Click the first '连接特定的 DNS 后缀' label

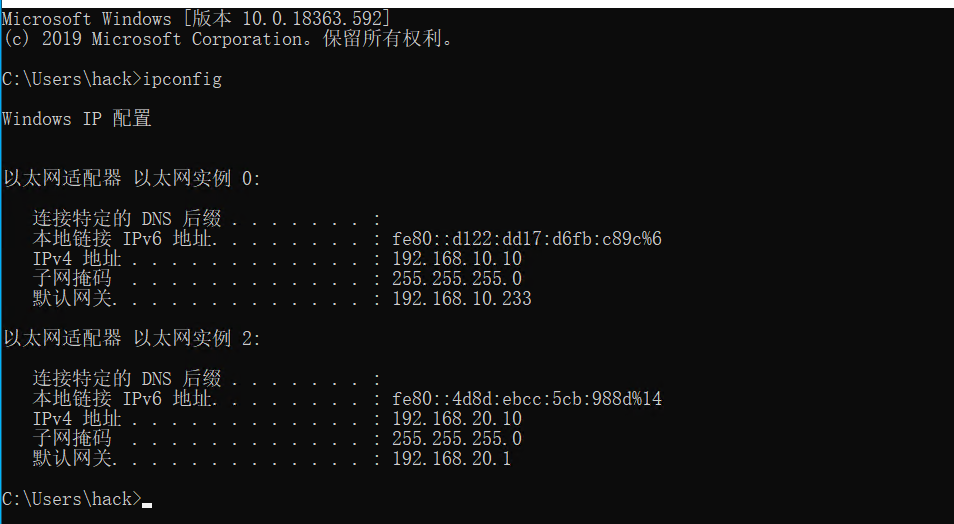click(x=127, y=218)
